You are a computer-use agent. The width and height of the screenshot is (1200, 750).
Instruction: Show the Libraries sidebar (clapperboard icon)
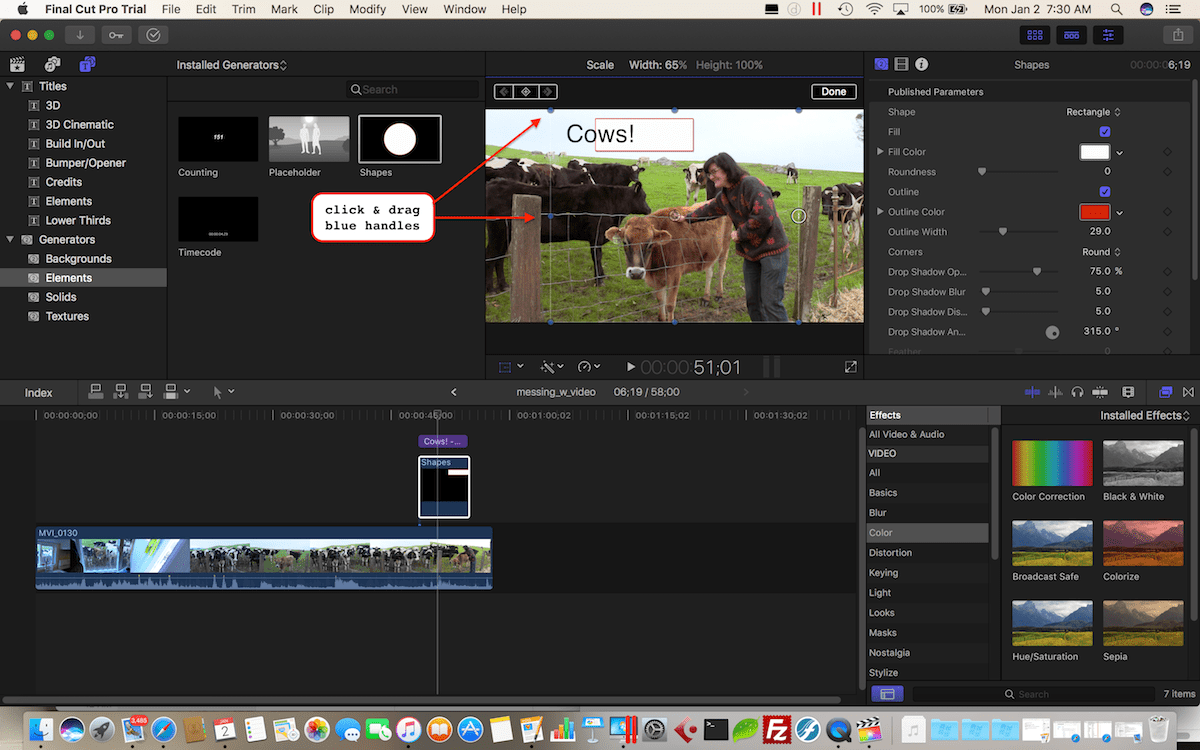(x=17, y=62)
